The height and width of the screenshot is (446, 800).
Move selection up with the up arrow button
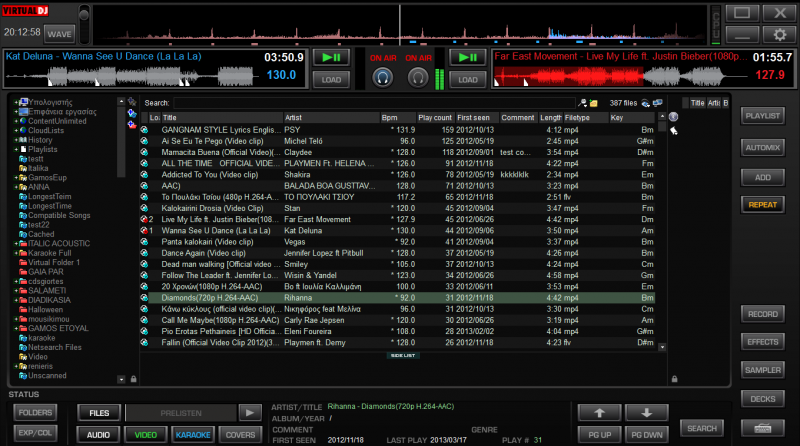coord(599,412)
